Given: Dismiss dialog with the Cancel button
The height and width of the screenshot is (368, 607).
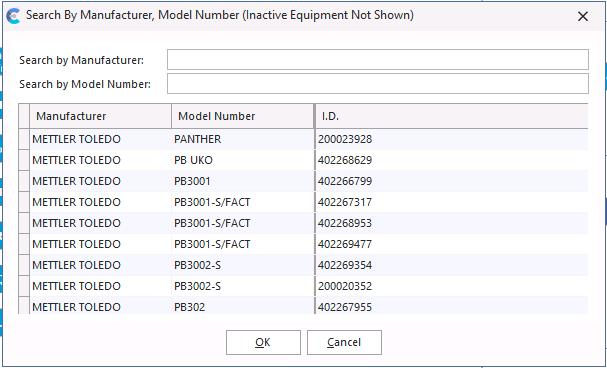Looking at the screenshot, I should [344, 342].
